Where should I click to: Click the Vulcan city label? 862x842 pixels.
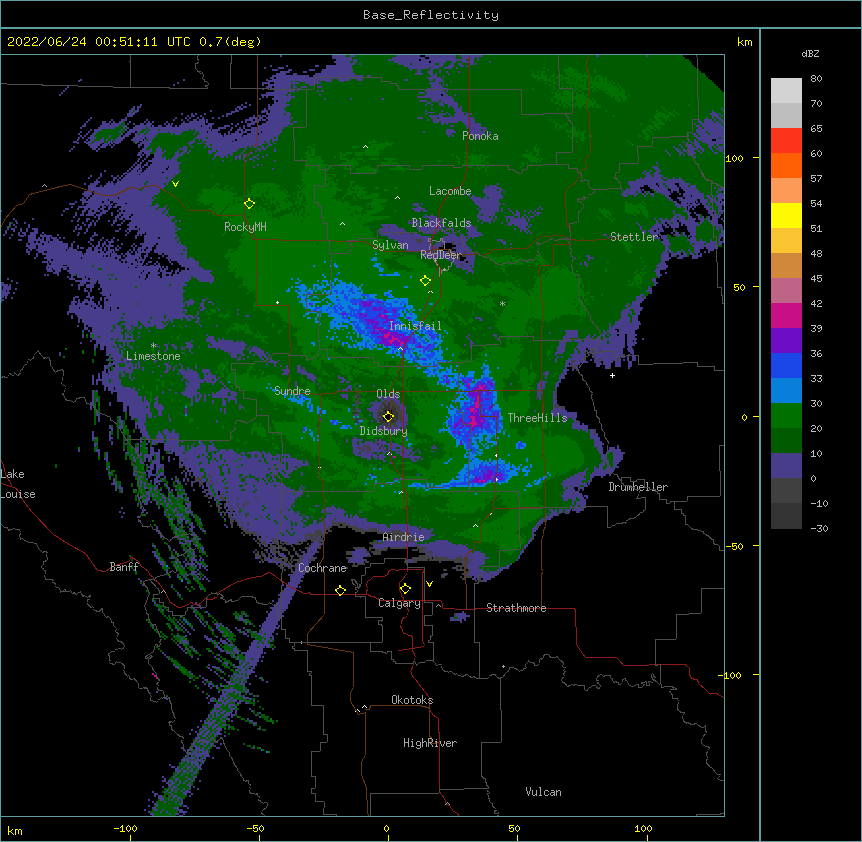tap(543, 792)
